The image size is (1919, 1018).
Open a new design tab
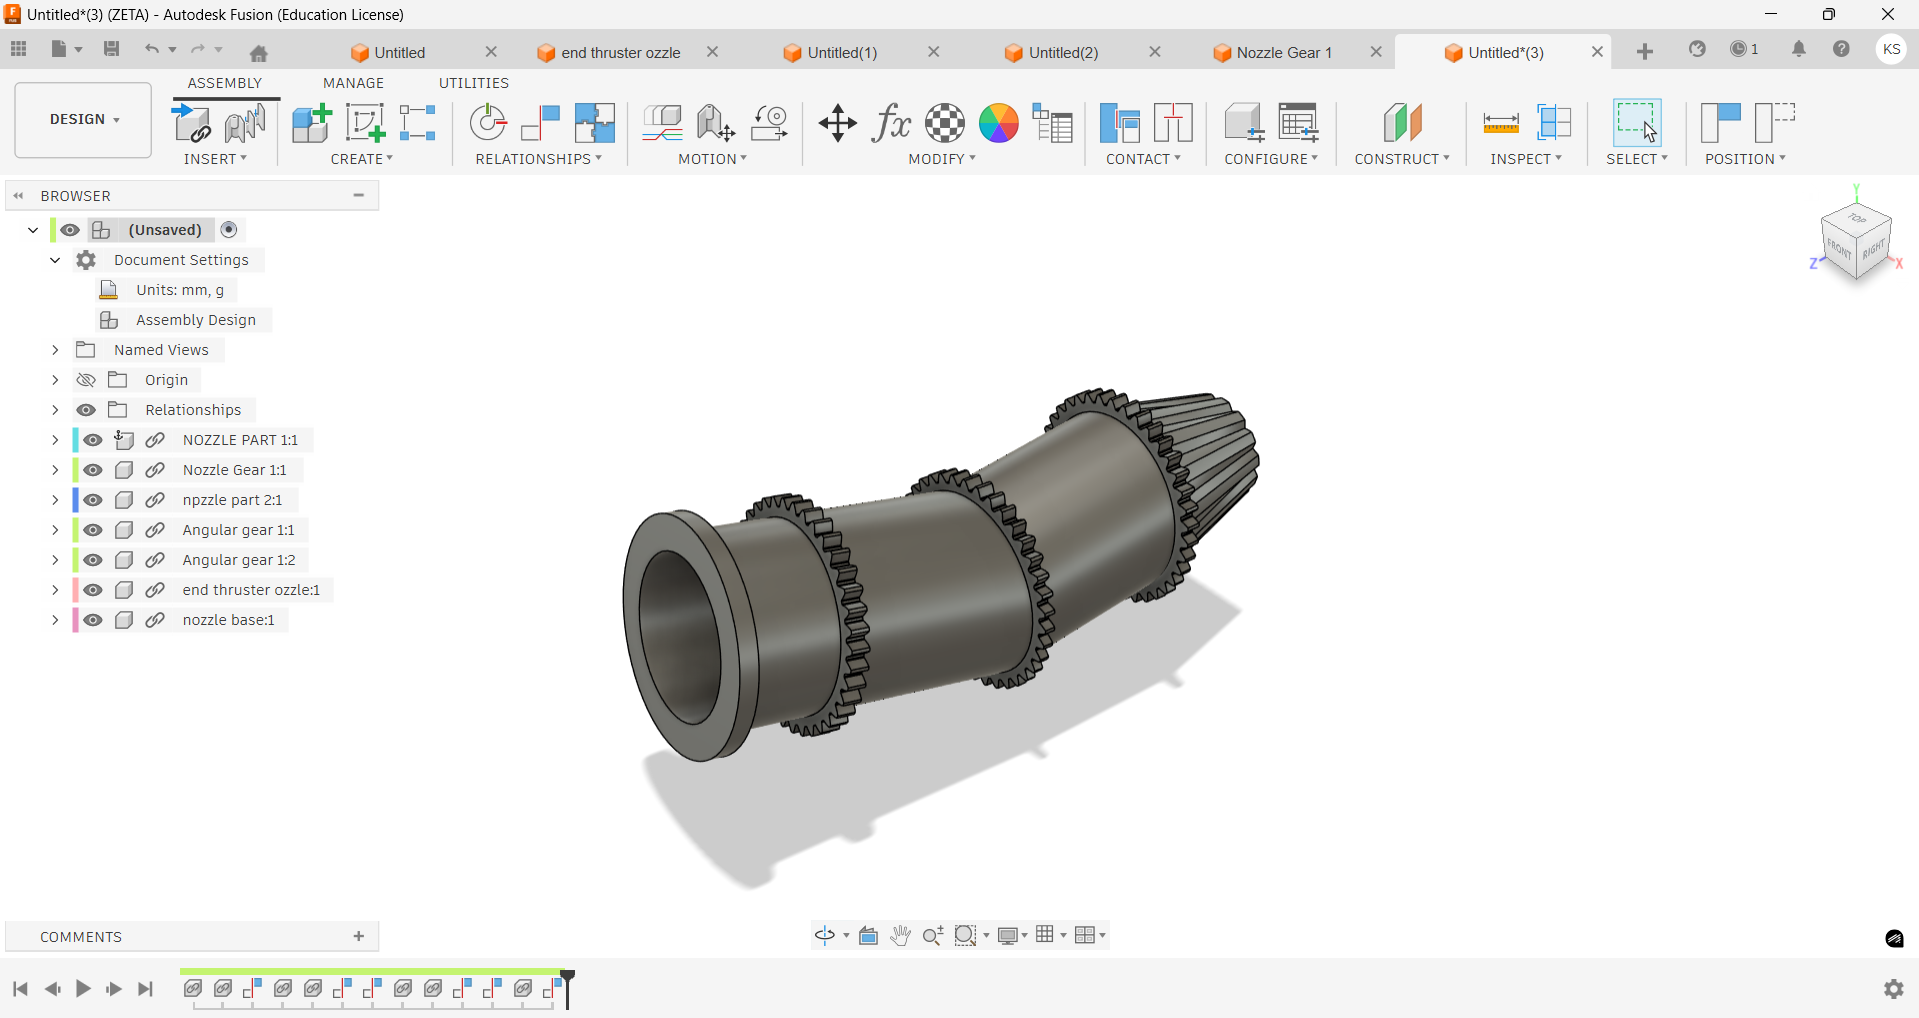tap(1645, 52)
